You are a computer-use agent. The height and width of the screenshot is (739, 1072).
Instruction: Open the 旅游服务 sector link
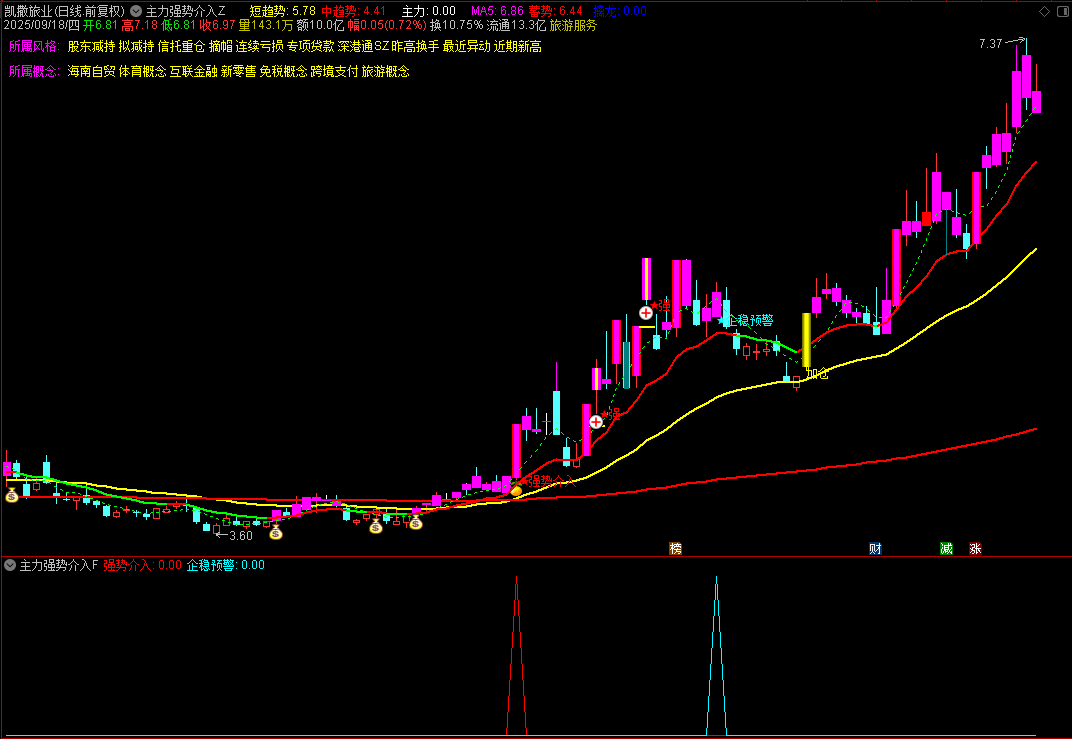(x=573, y=26)
